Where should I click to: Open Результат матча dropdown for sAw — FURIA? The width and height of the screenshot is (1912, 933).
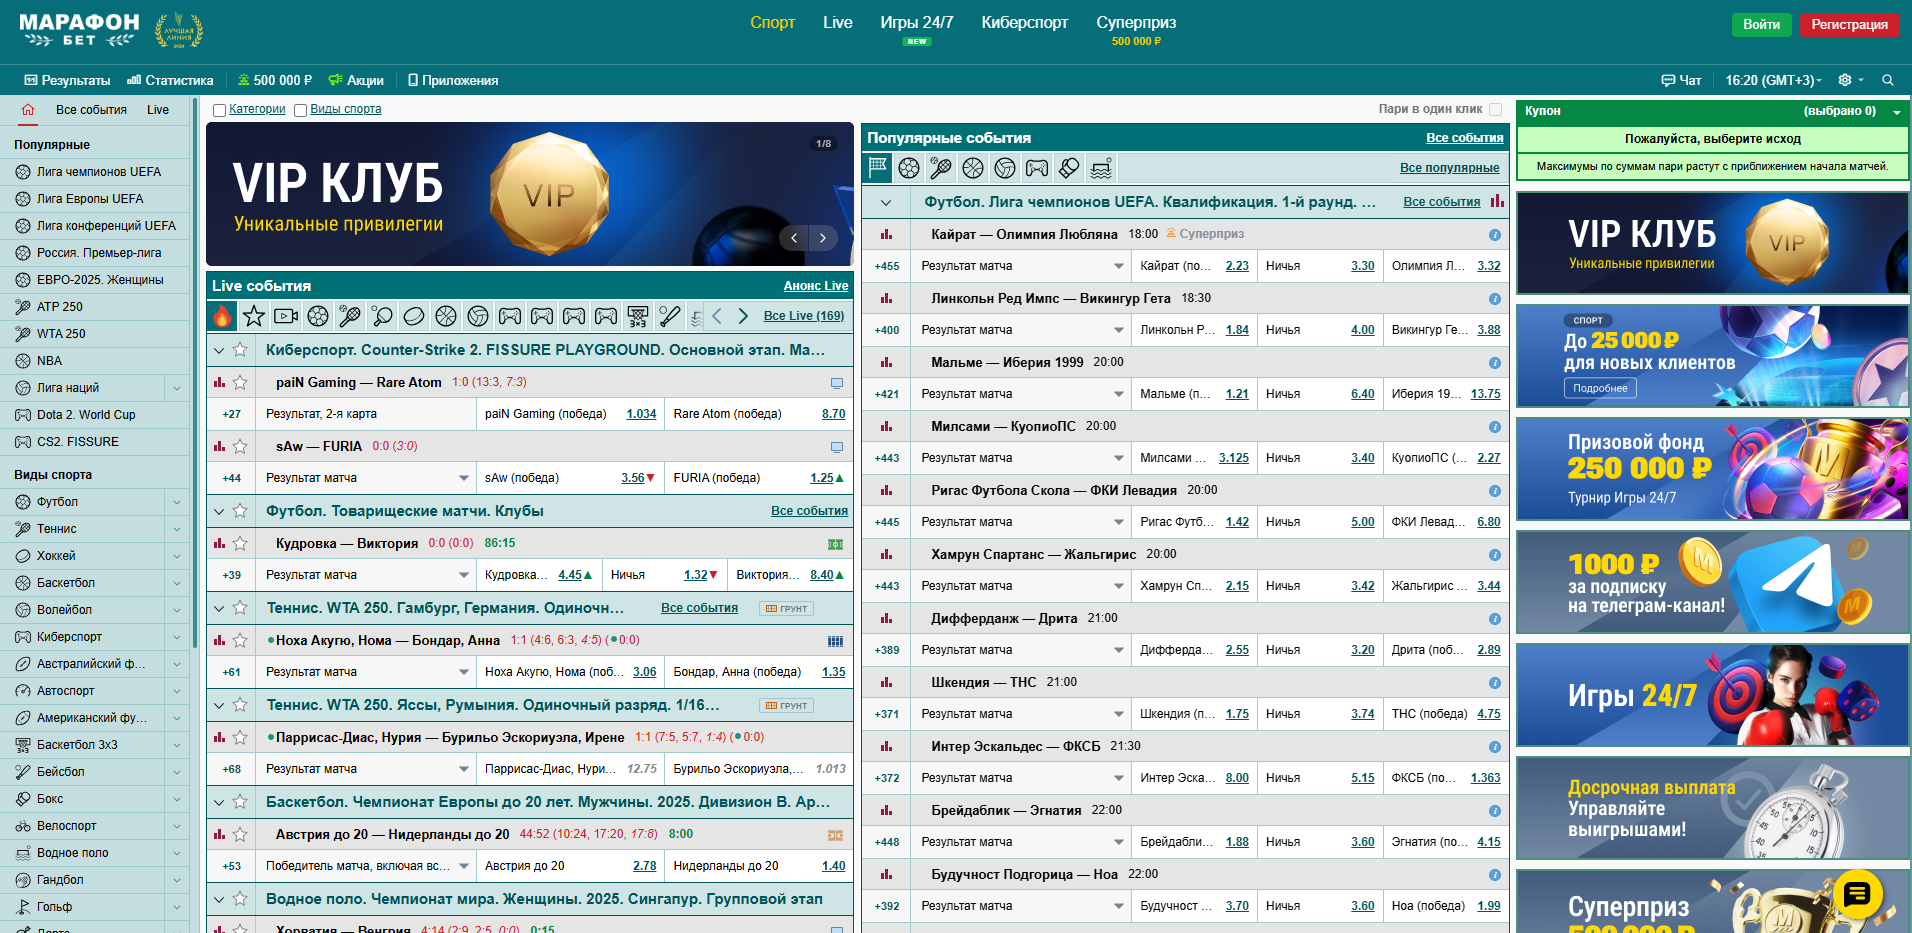pos(366,478)
